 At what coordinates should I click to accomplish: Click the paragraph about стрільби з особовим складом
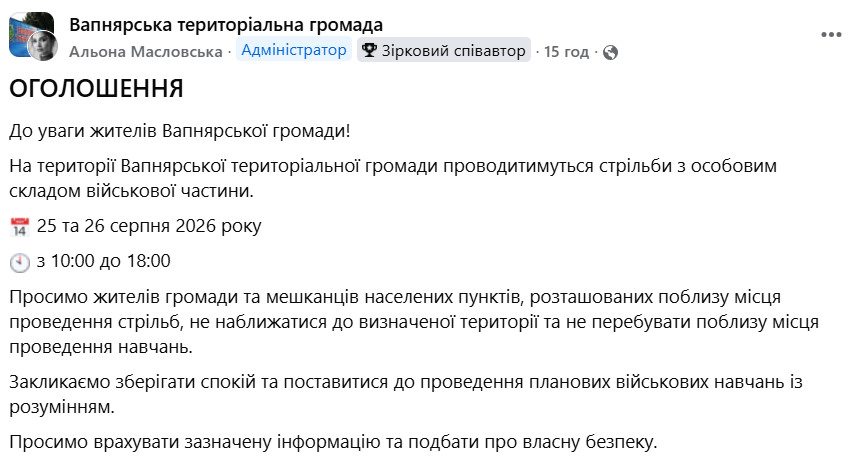tap(393, 178)
